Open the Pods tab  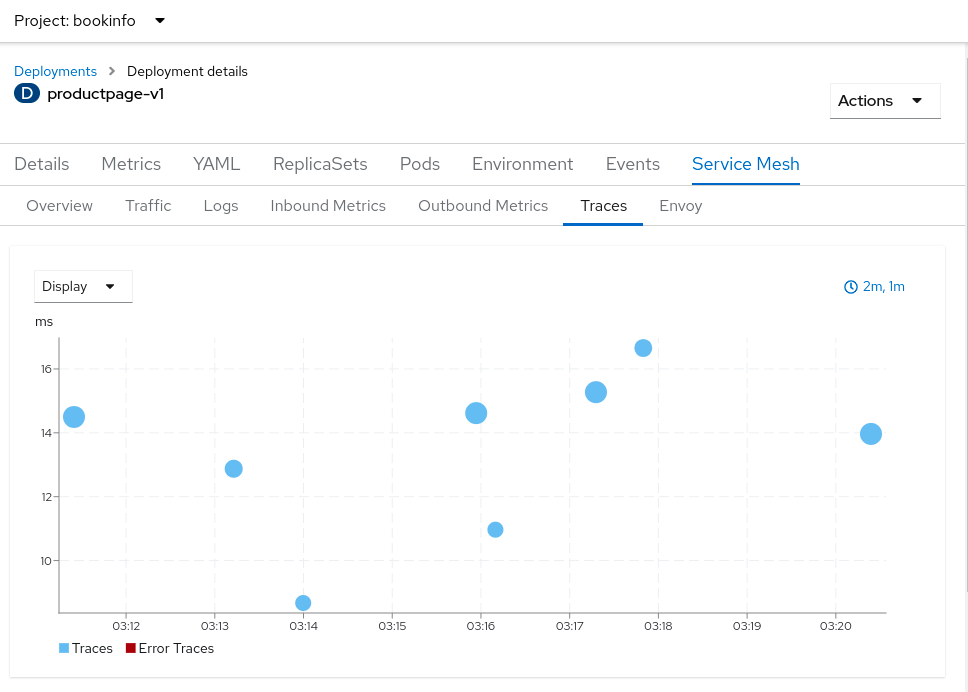420,164
